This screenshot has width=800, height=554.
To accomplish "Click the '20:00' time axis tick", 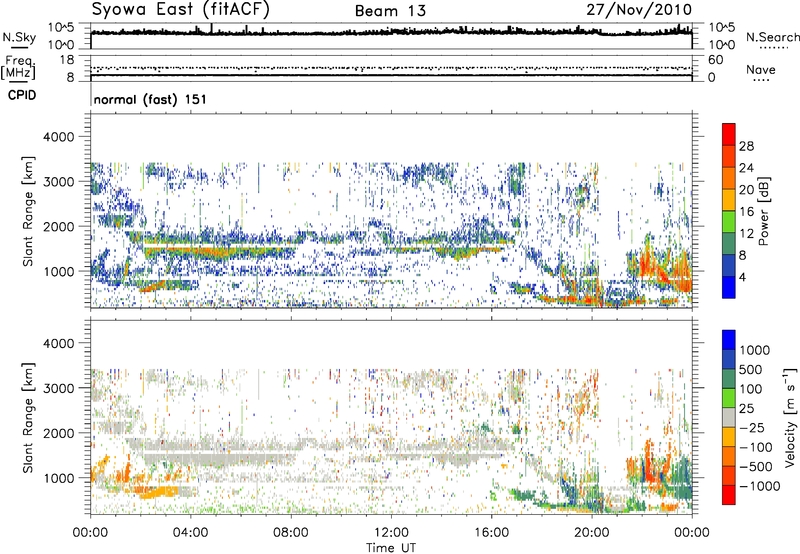I will click(592, 532).
